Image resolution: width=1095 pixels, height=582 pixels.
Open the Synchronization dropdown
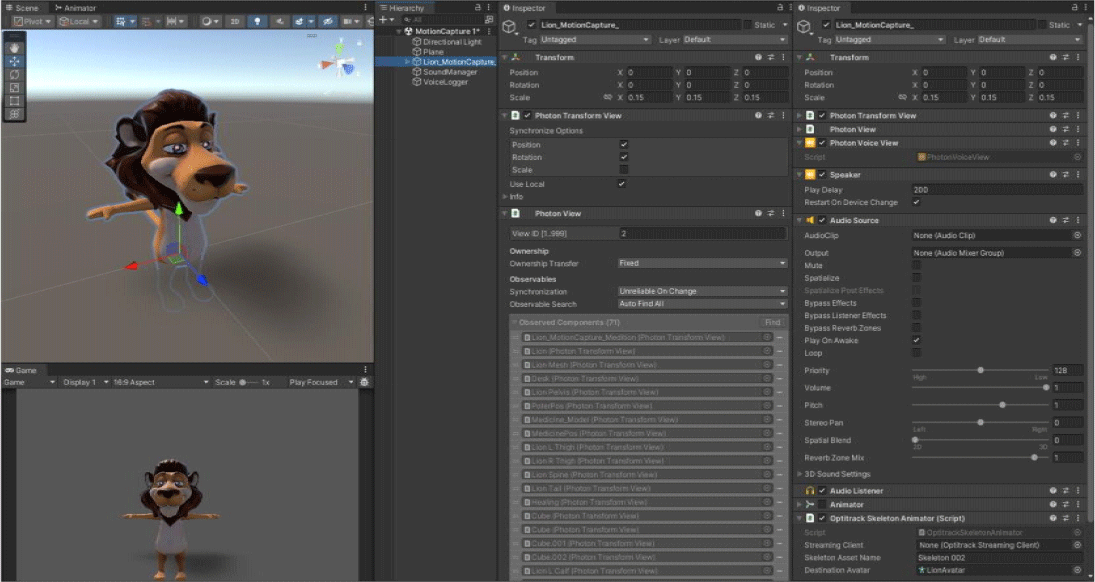(702, 291)
